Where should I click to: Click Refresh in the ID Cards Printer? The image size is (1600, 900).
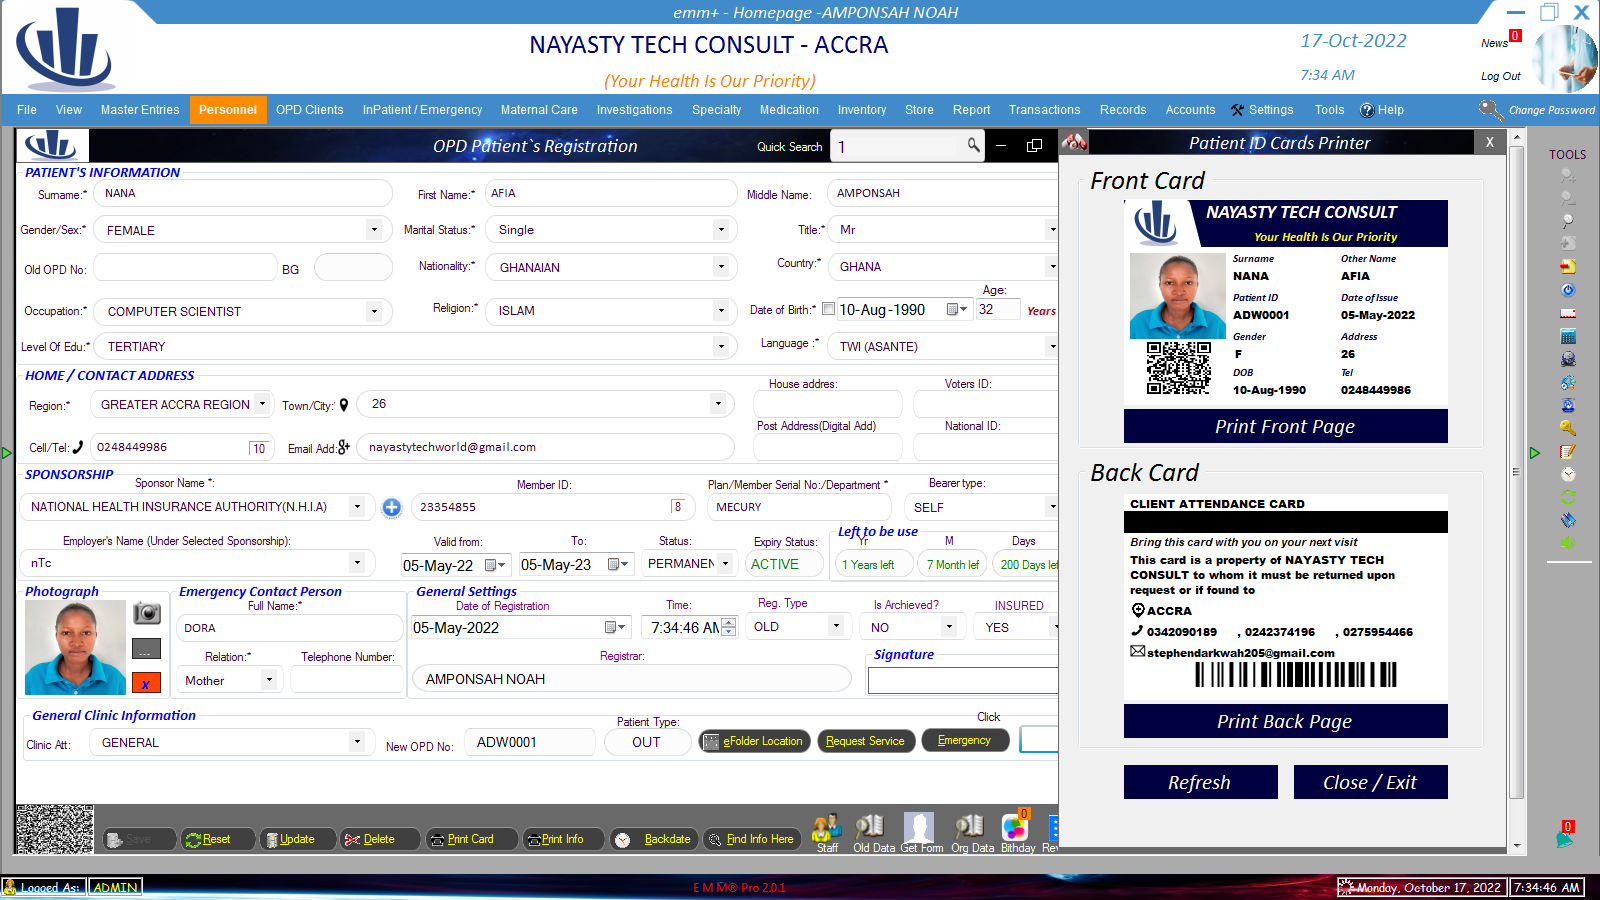coord(1200,782)
